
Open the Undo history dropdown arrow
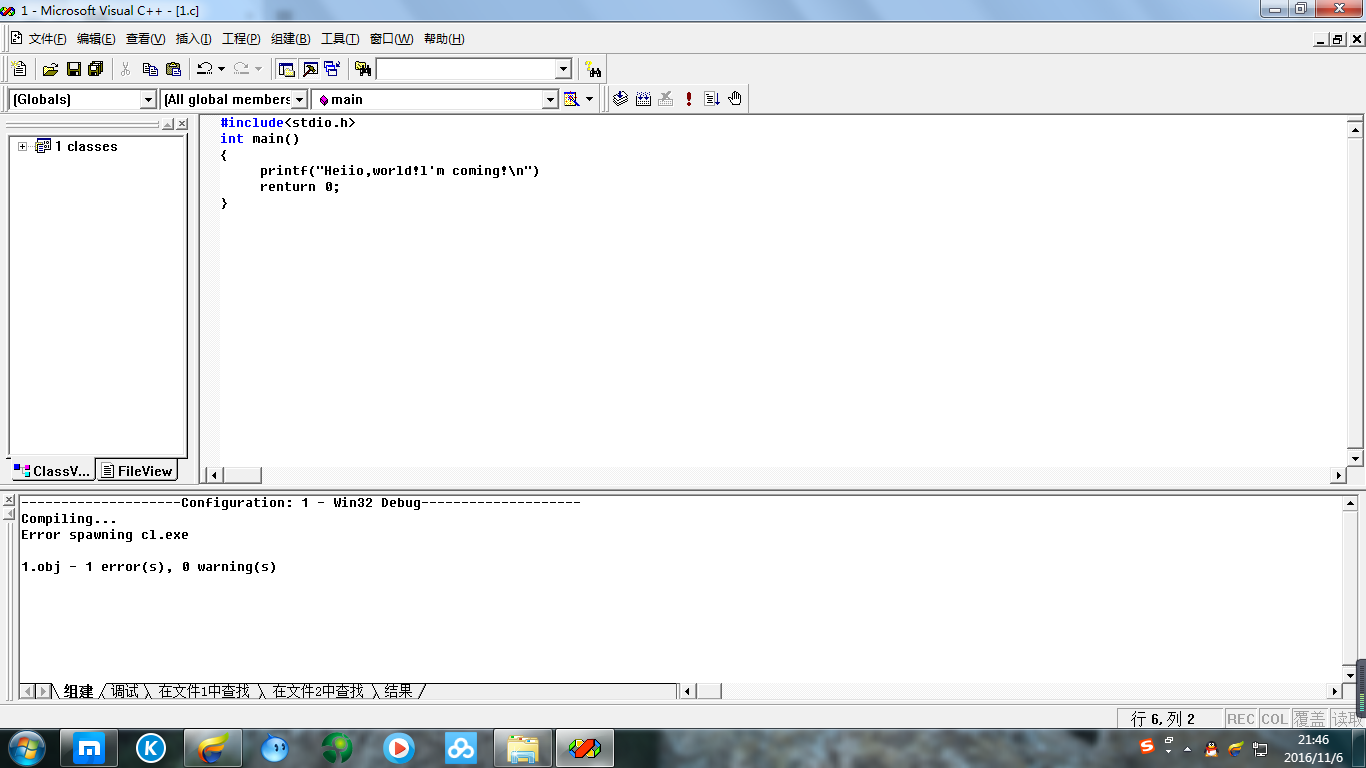(x=221, y=69)
